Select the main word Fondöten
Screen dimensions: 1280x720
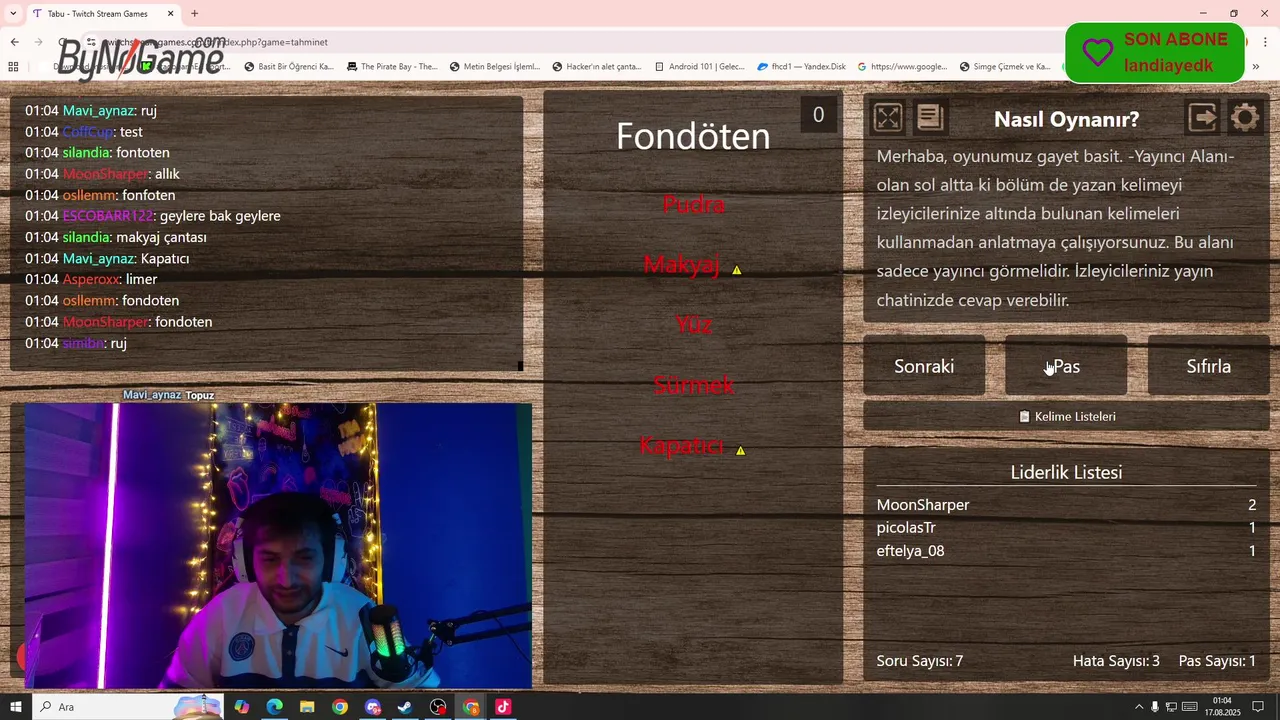(x=693, y=136)
